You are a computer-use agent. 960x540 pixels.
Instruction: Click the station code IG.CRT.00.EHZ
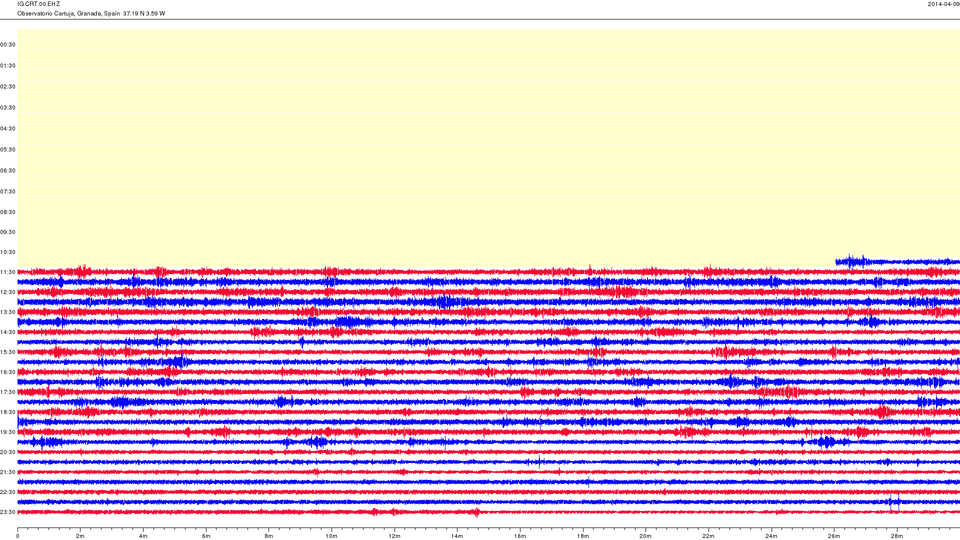pos(39,4)
